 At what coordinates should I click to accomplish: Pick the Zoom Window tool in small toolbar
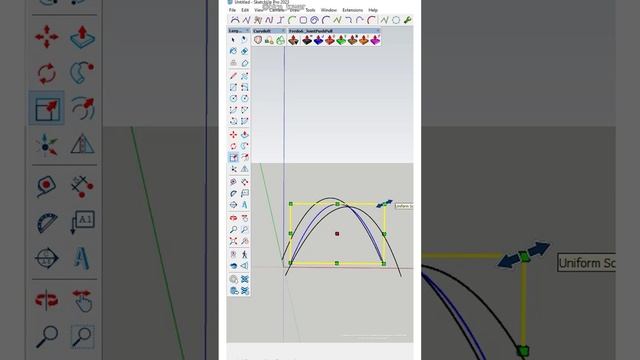coord(244,230)
